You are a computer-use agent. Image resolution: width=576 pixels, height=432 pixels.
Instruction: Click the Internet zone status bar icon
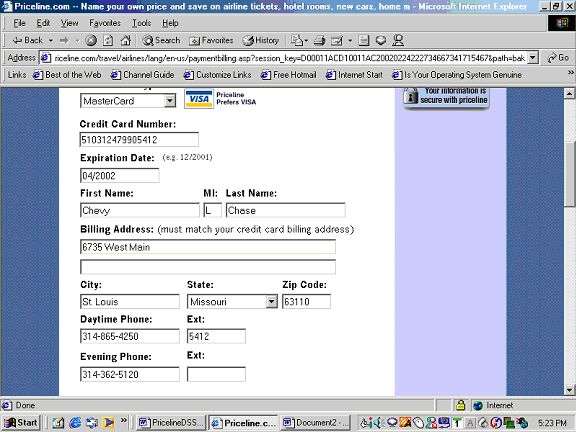point(478,406)
